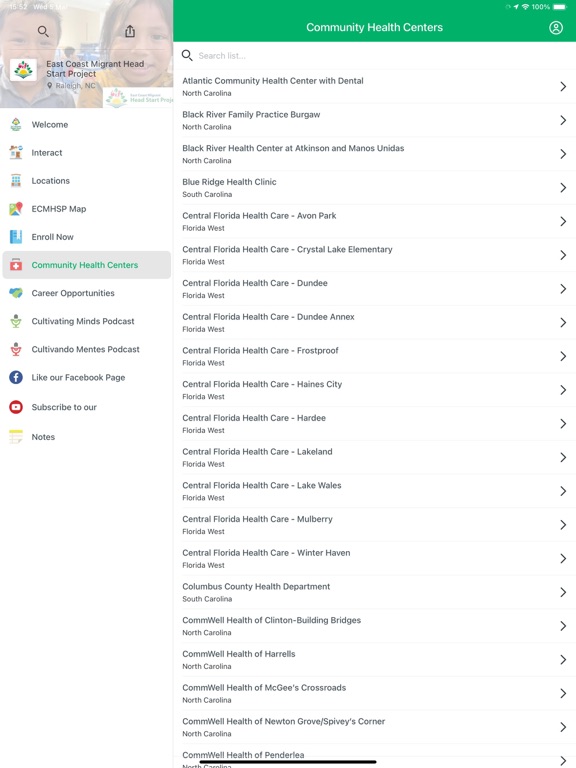Expand Black River Family Practice Burgaw chevron
576x768 pixels.
563,120
